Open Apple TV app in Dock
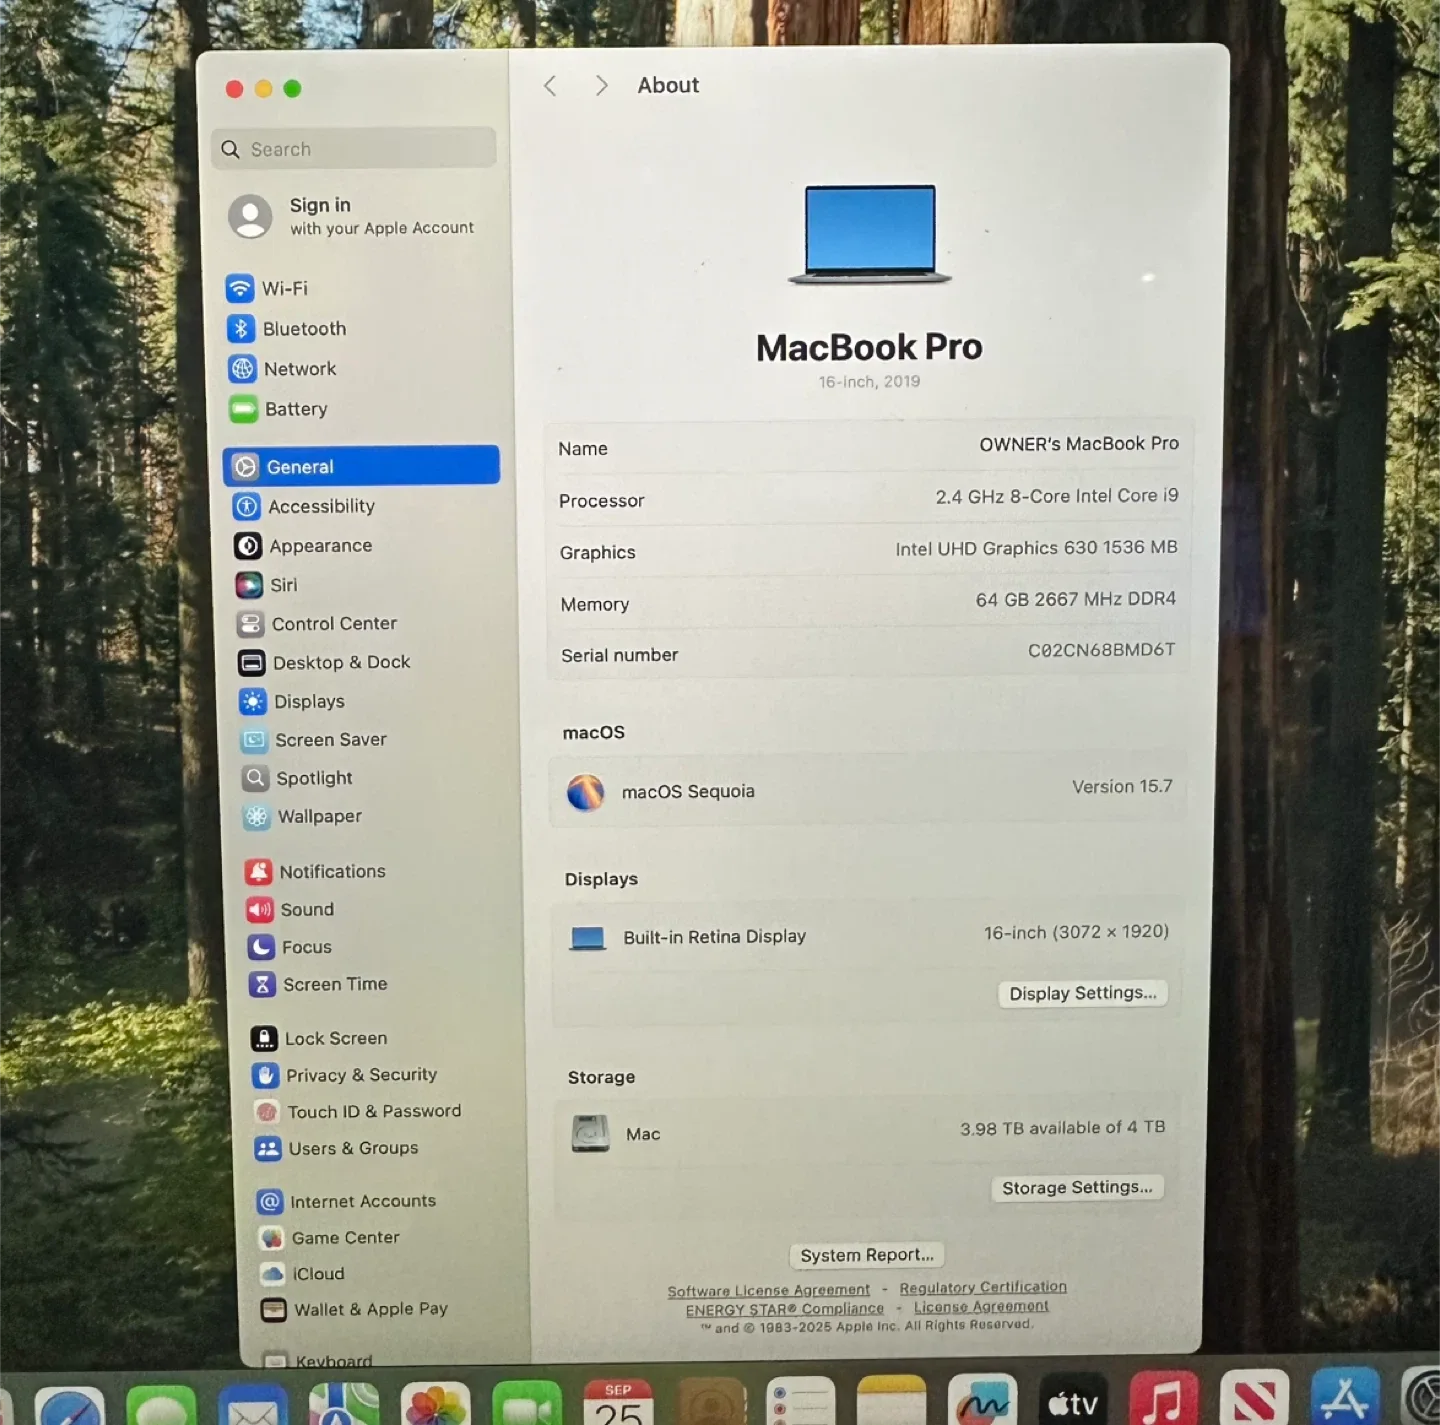This screenshot has width=1440, height=1425. click(x=1072, y=1402)
